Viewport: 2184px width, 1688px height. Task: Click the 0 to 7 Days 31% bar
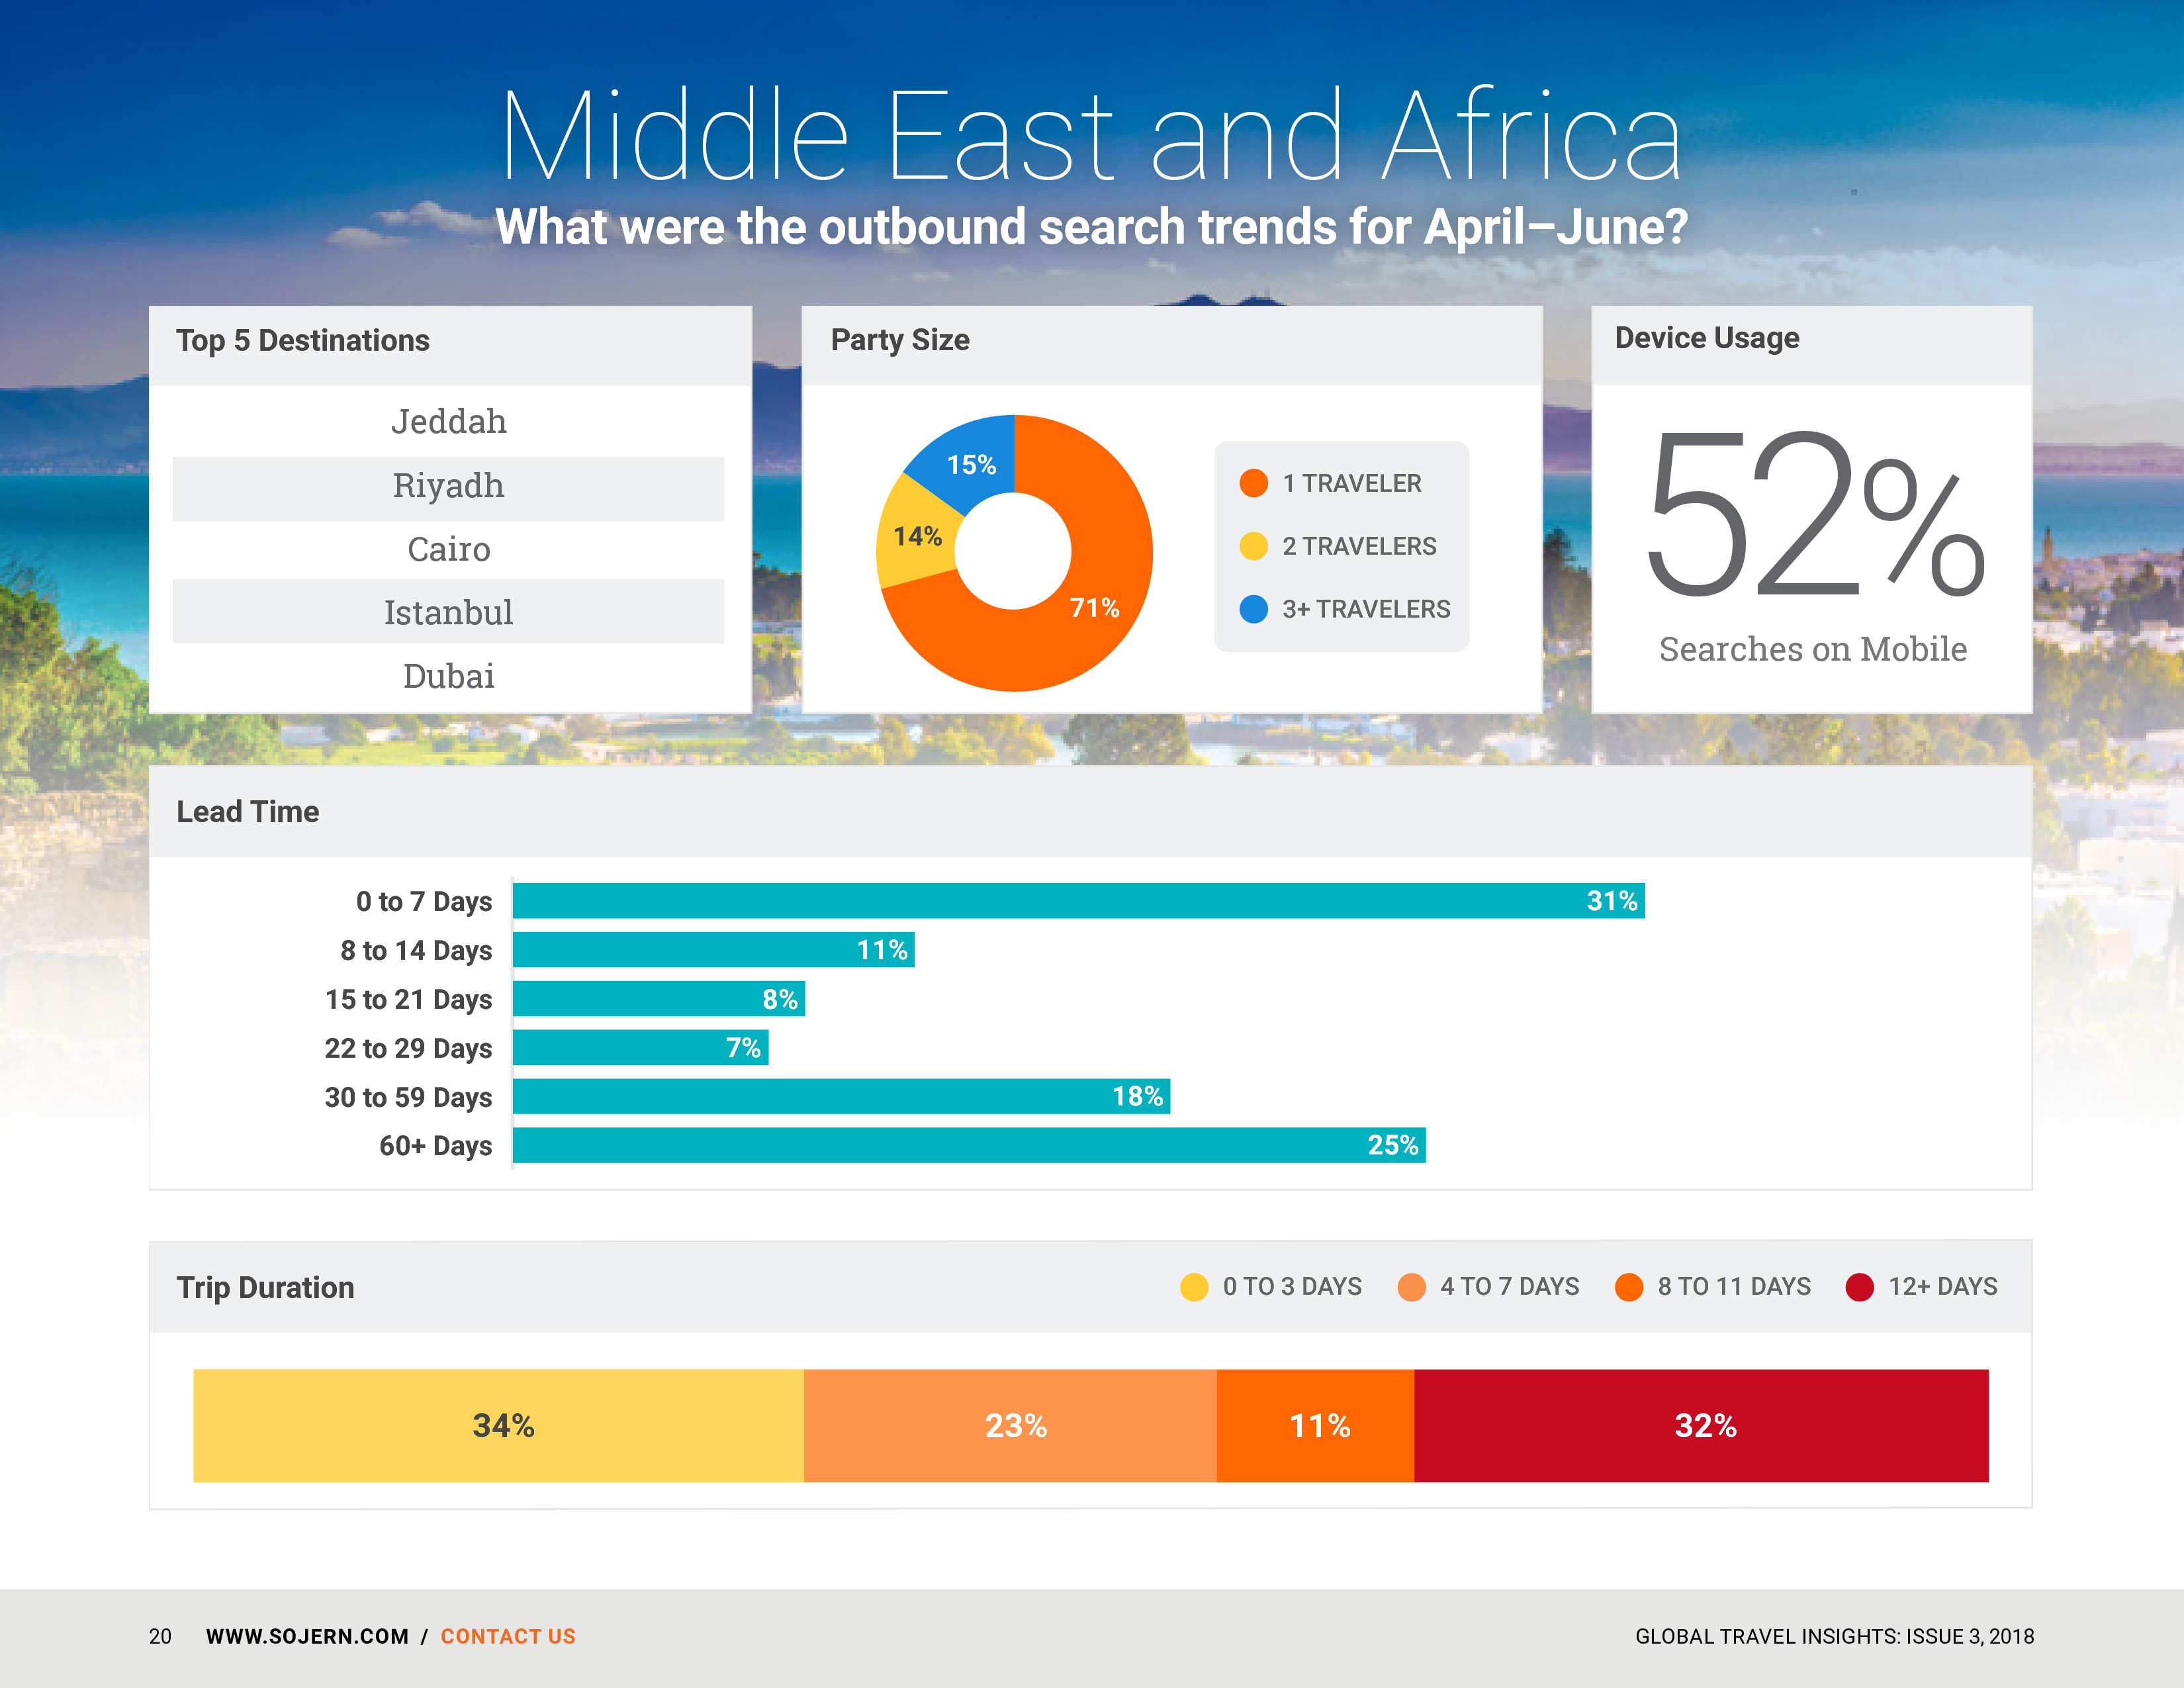1078,901
